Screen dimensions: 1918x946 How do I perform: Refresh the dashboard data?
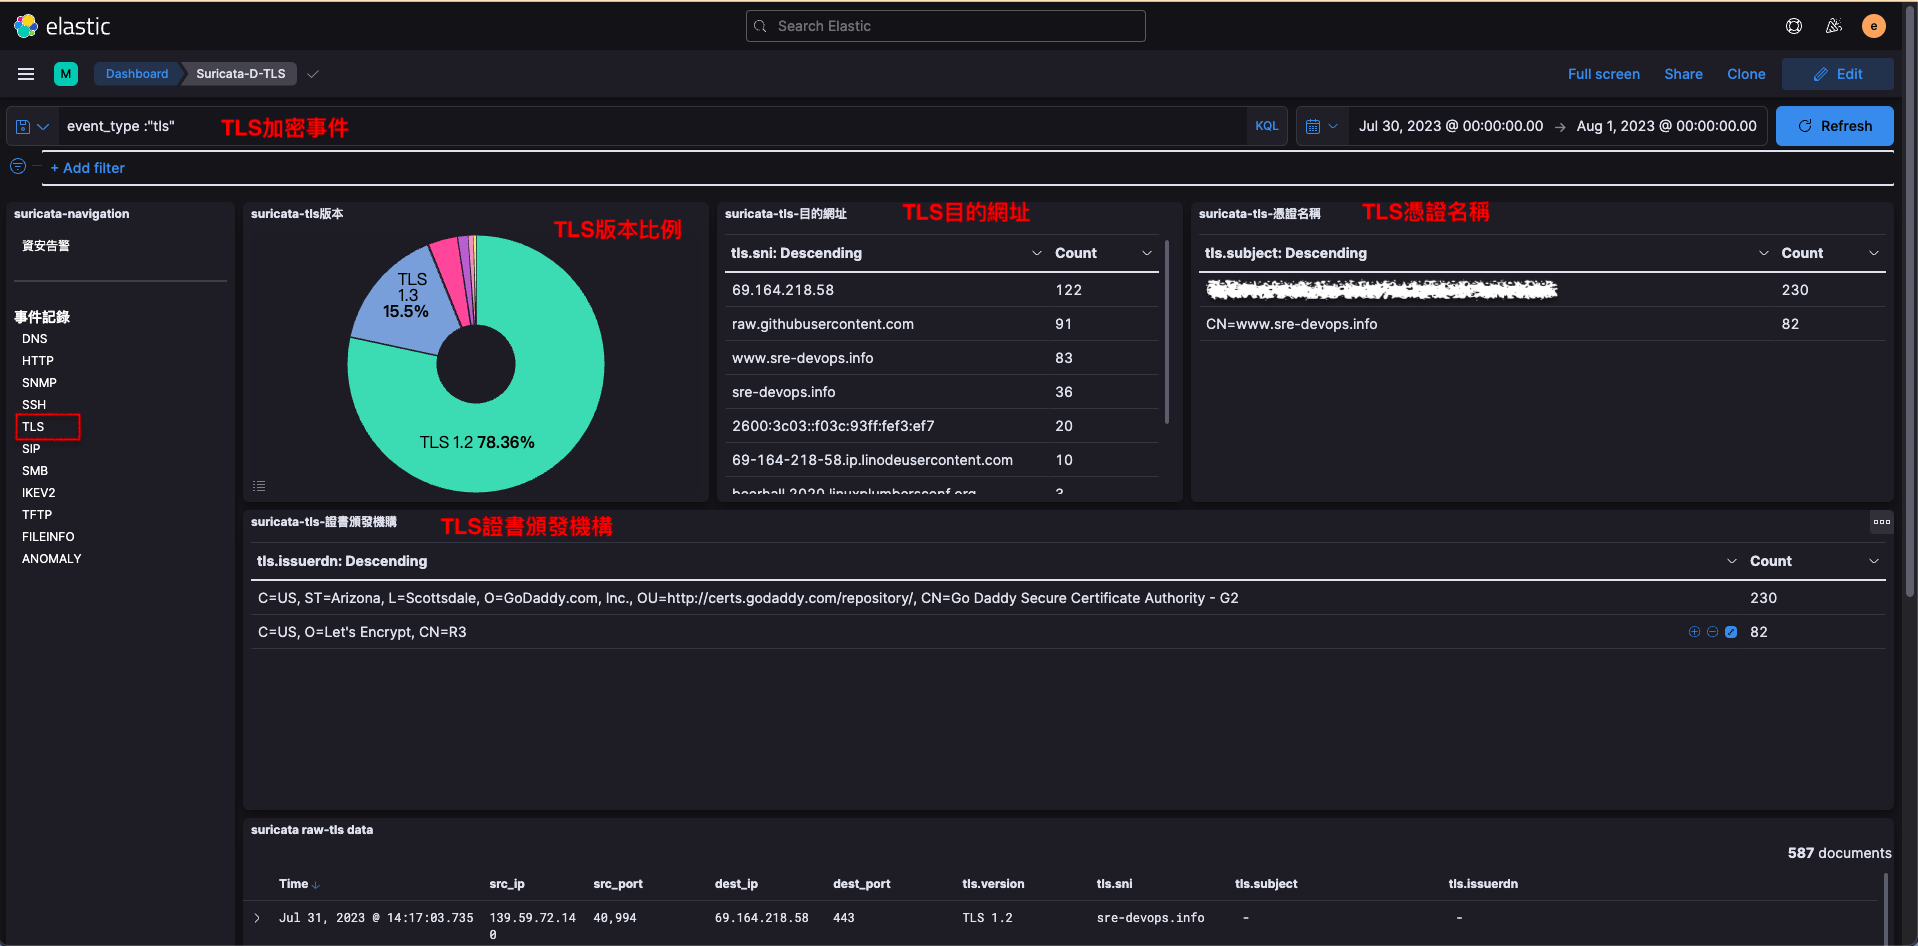(x=1835, y=126)
